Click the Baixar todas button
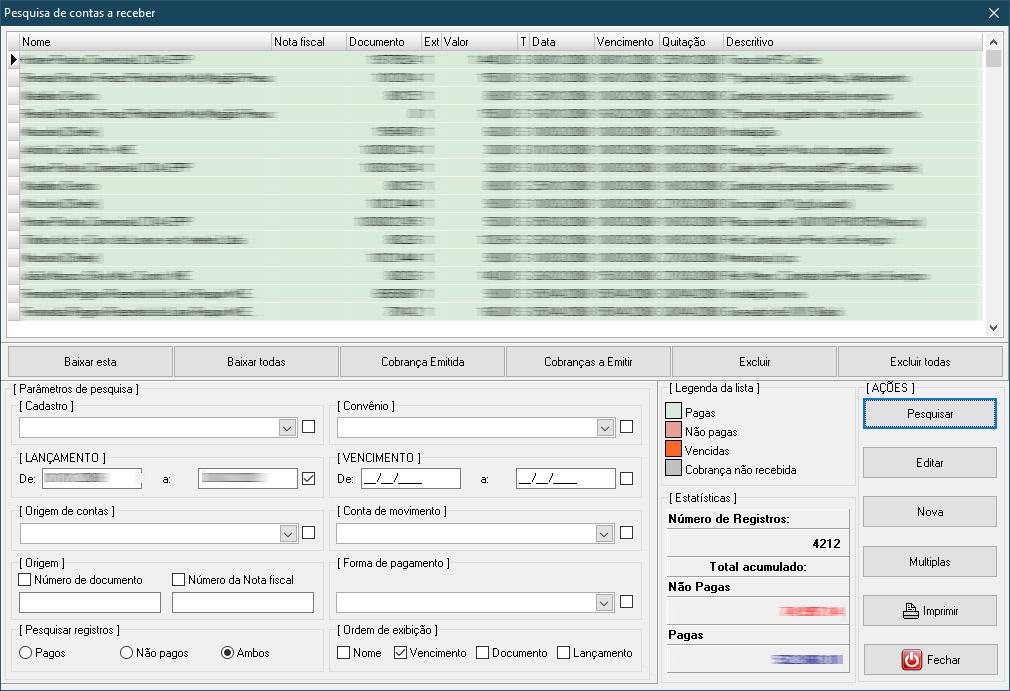Image resolution: width=1010 pixels, height=691 pixels. tap(256, 362)
